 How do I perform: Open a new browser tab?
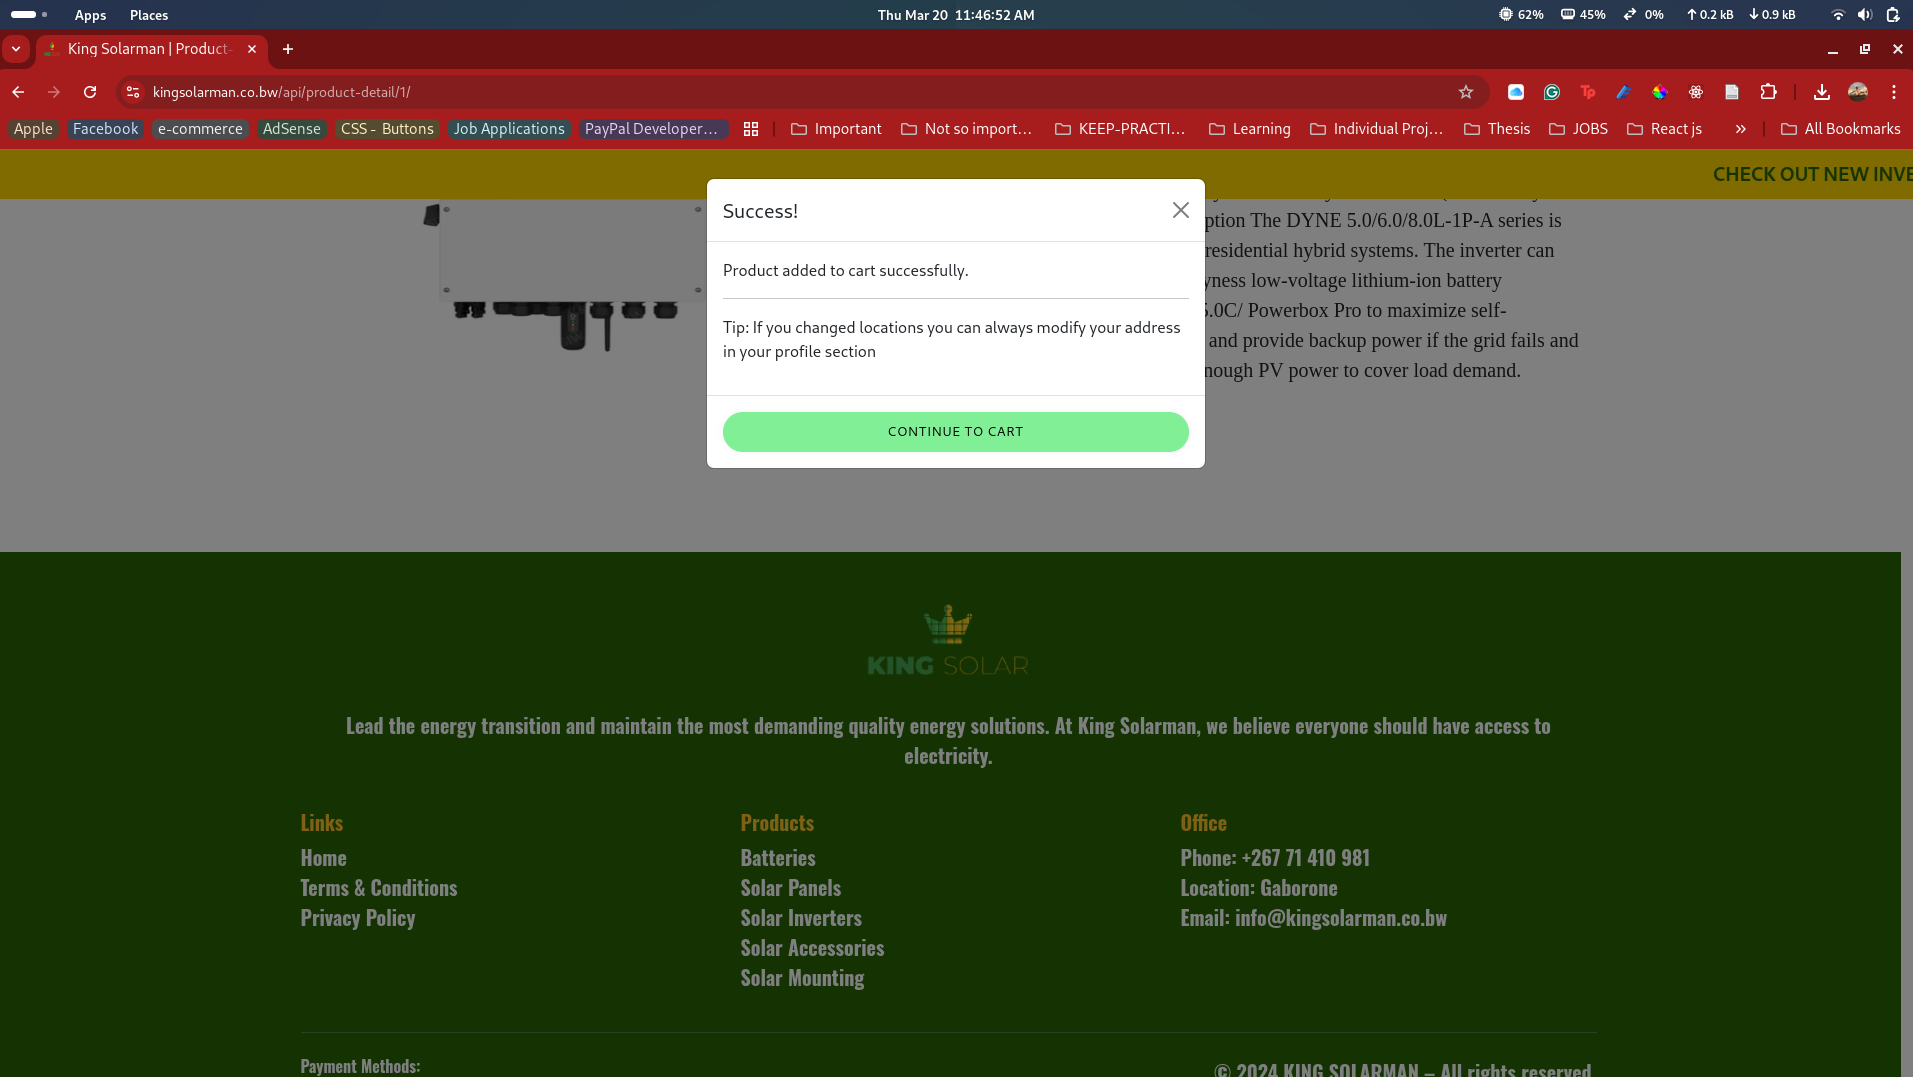click(288, 49)
